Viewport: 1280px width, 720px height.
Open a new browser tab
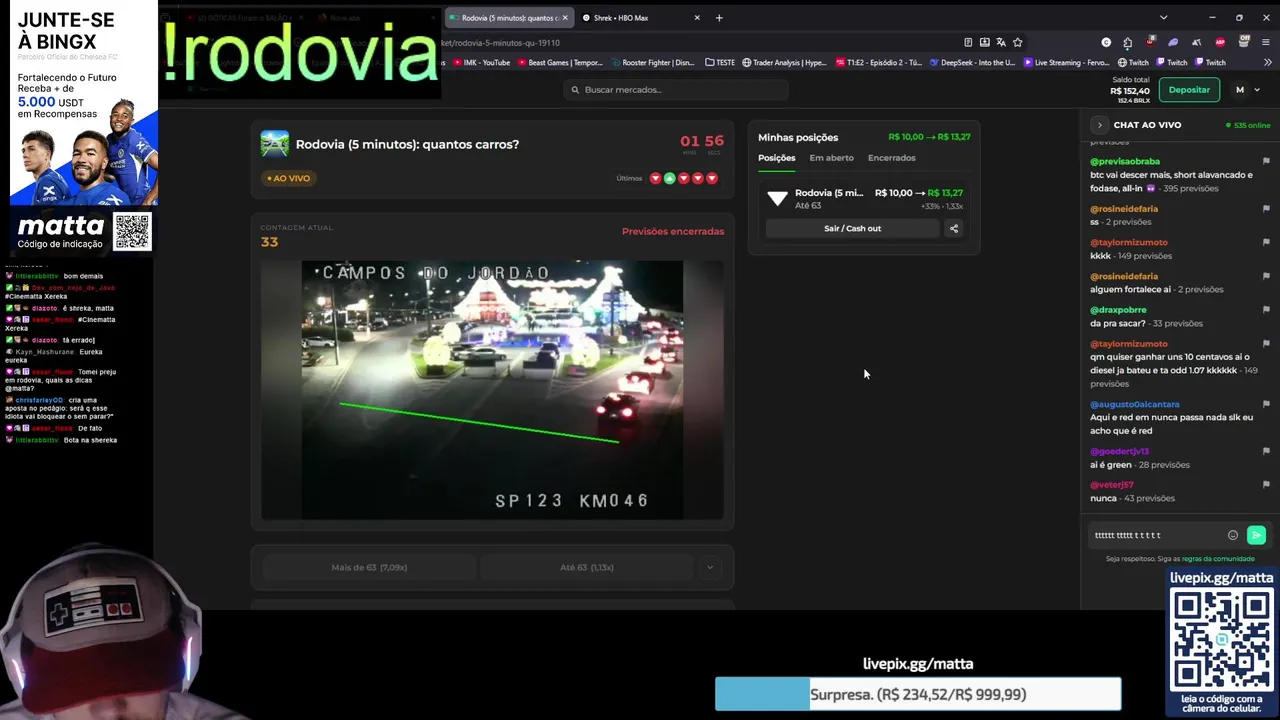[718, 17]
